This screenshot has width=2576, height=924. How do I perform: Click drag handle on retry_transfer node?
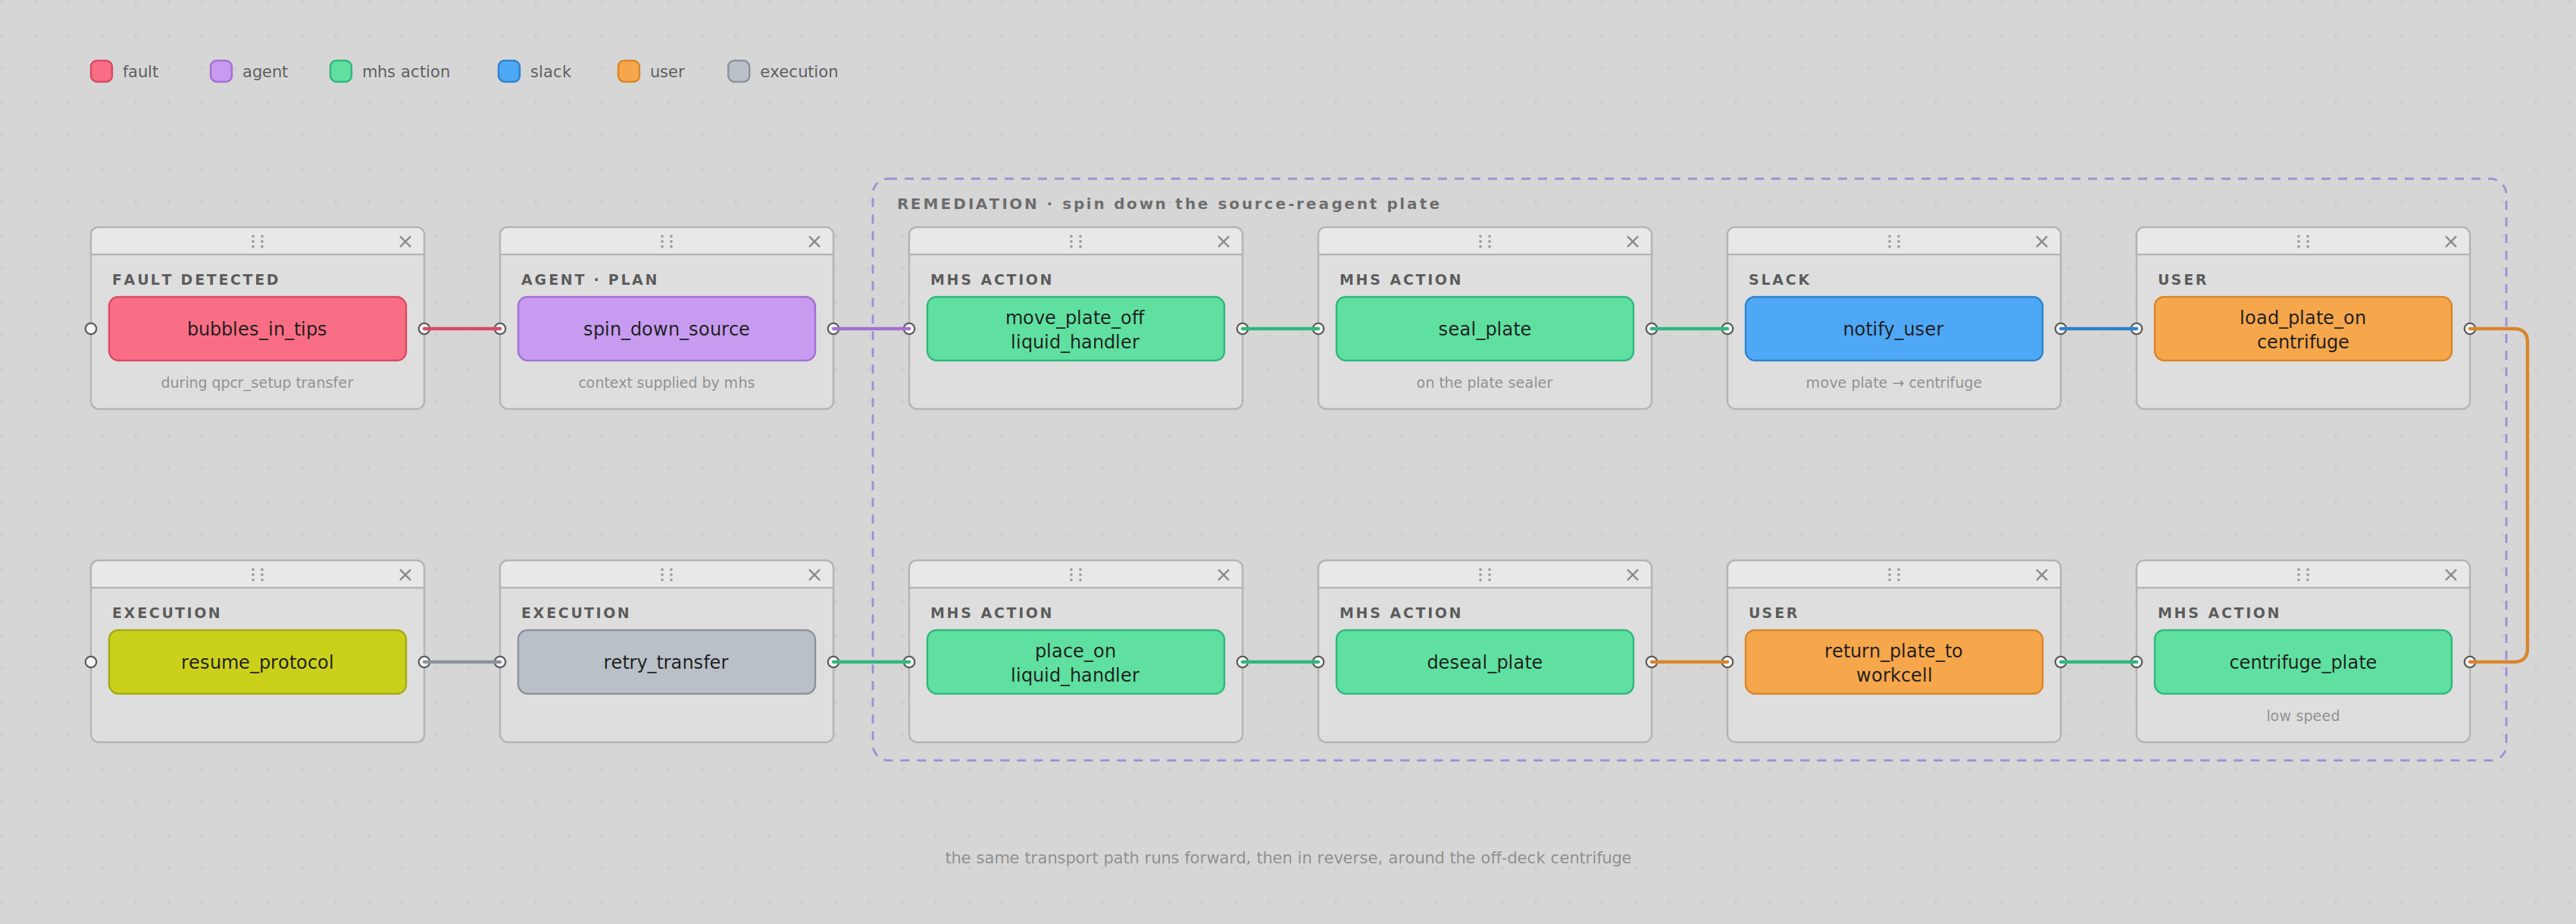tap(666, 575)
